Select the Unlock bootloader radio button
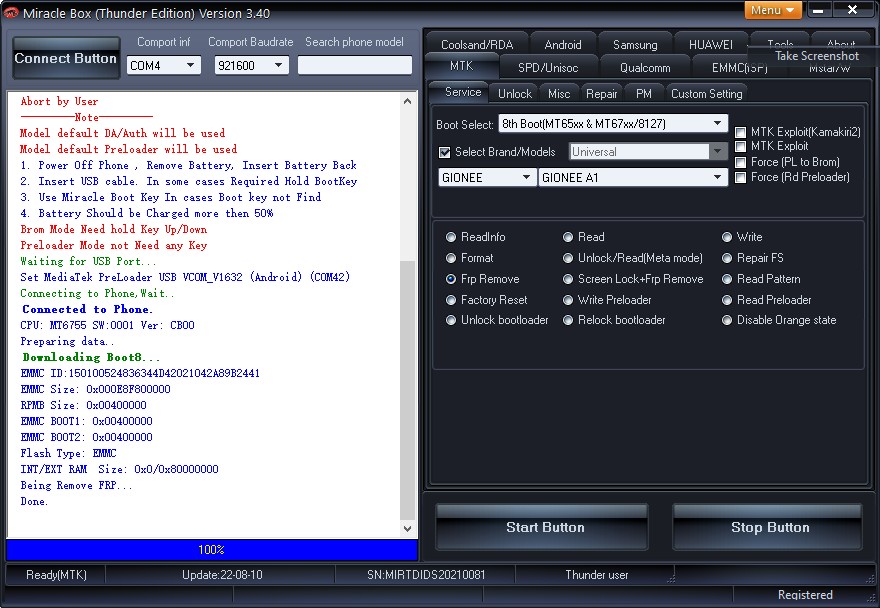 451,320
